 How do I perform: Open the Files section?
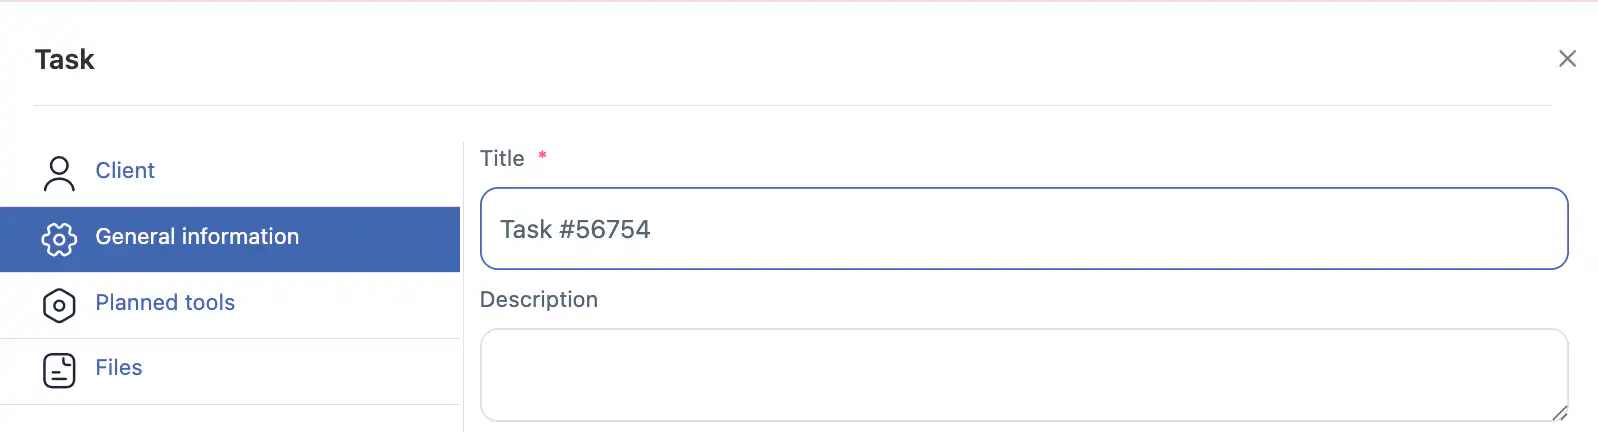pos(119,368)
